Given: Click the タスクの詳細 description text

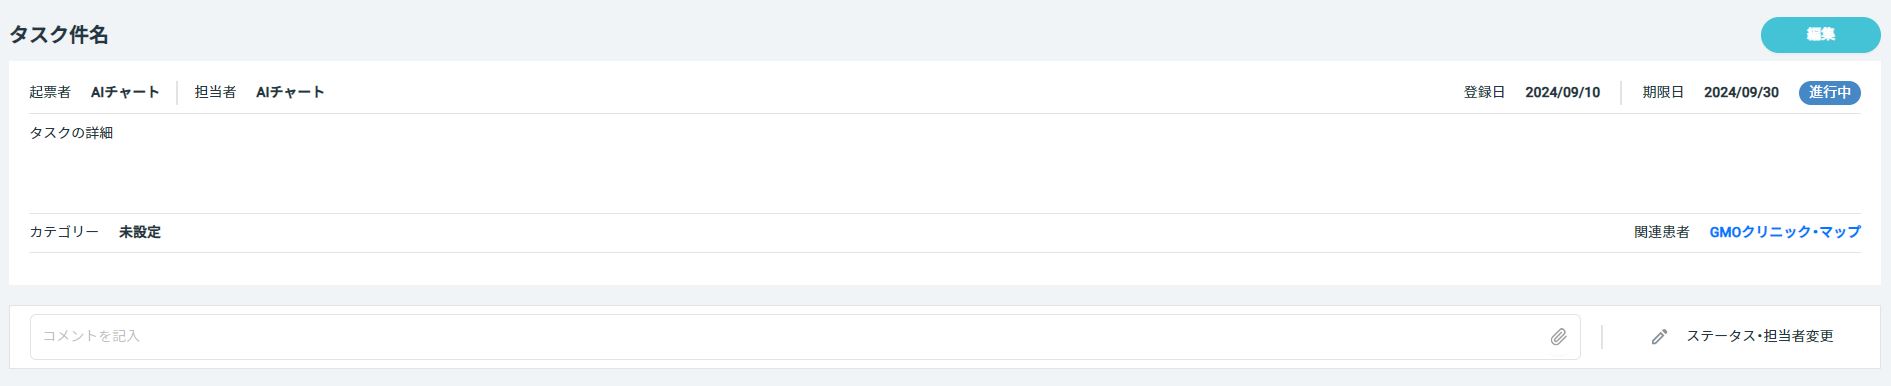Looking at the screenshot, I should 71,133.
